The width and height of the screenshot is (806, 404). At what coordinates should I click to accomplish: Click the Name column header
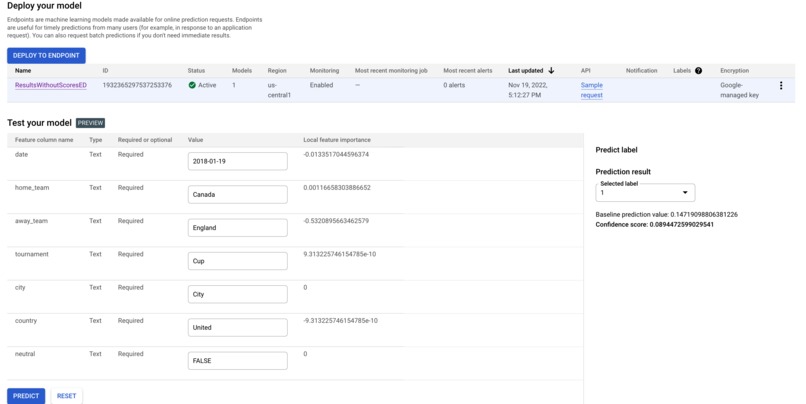pos(23,71)
